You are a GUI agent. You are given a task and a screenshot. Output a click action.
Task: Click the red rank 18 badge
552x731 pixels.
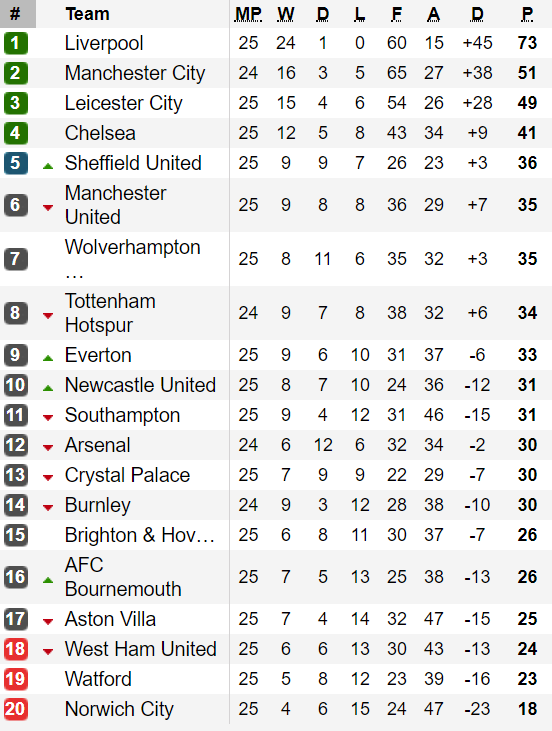pyautogui.click(x=15, y=649)
